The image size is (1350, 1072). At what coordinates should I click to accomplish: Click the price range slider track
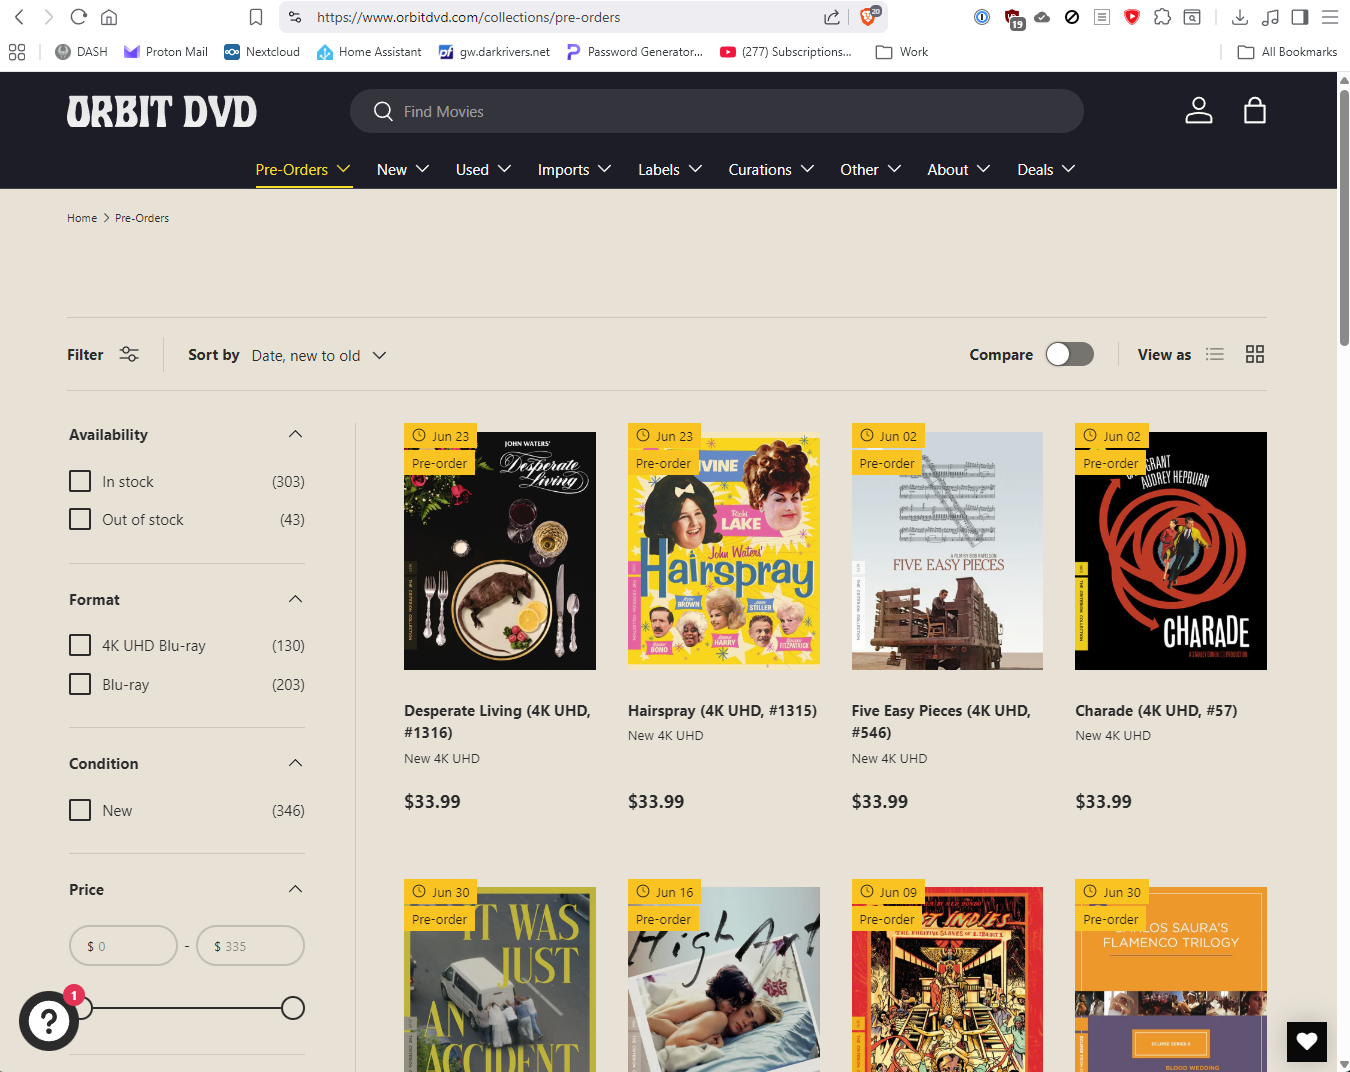click(188, 1008)
